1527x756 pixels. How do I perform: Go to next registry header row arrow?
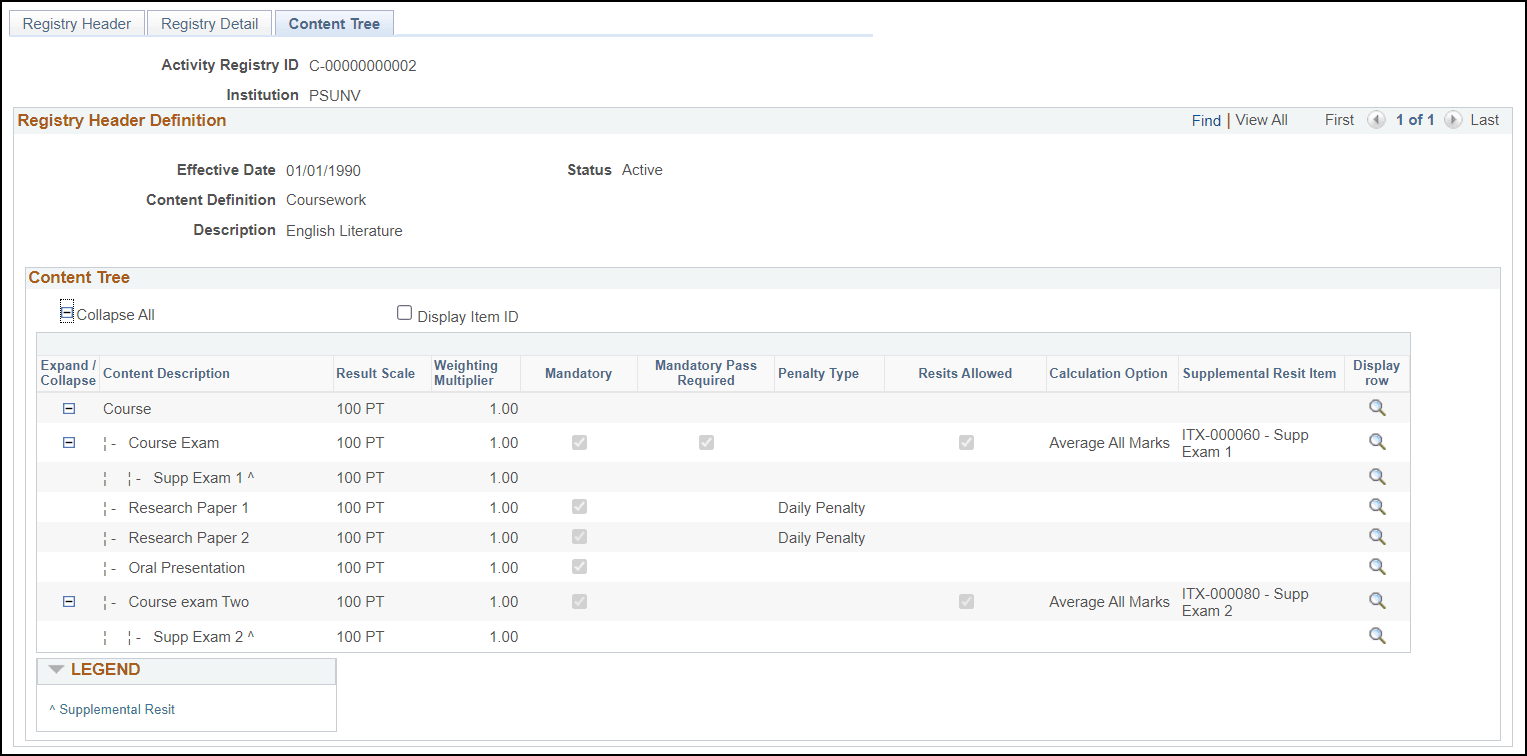tap(1453, 120)
